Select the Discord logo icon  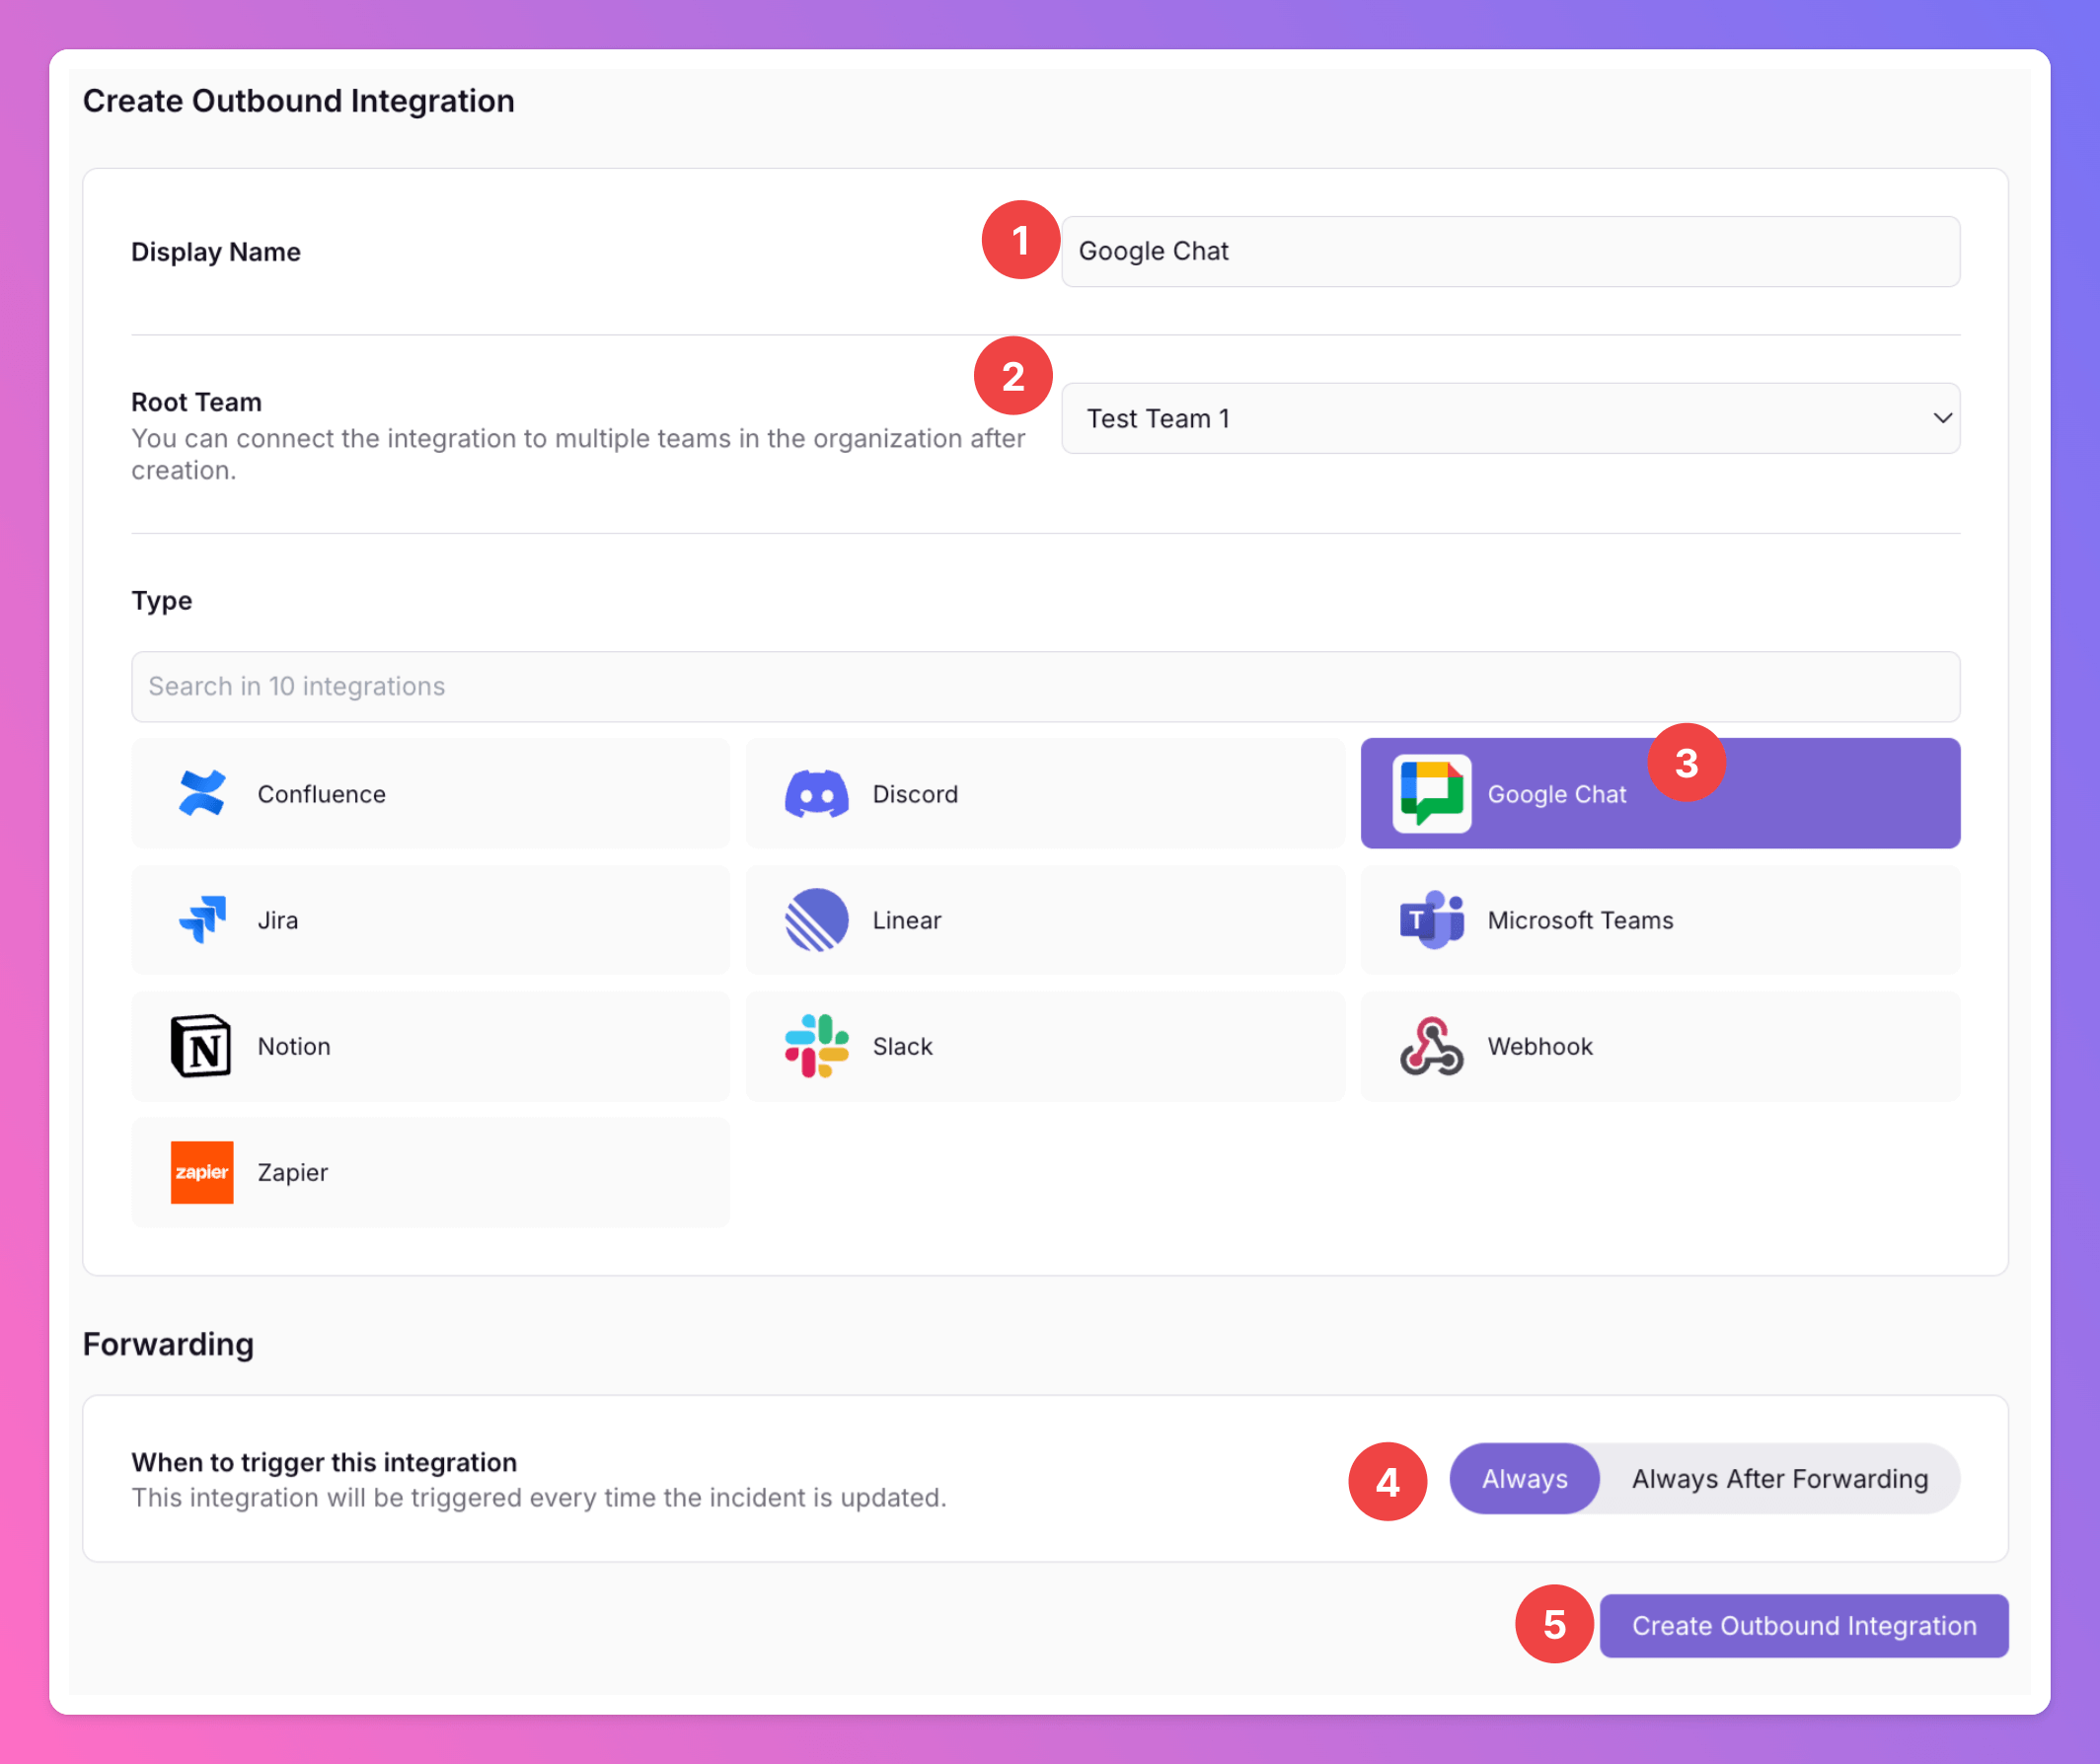[x=816, y=794]
